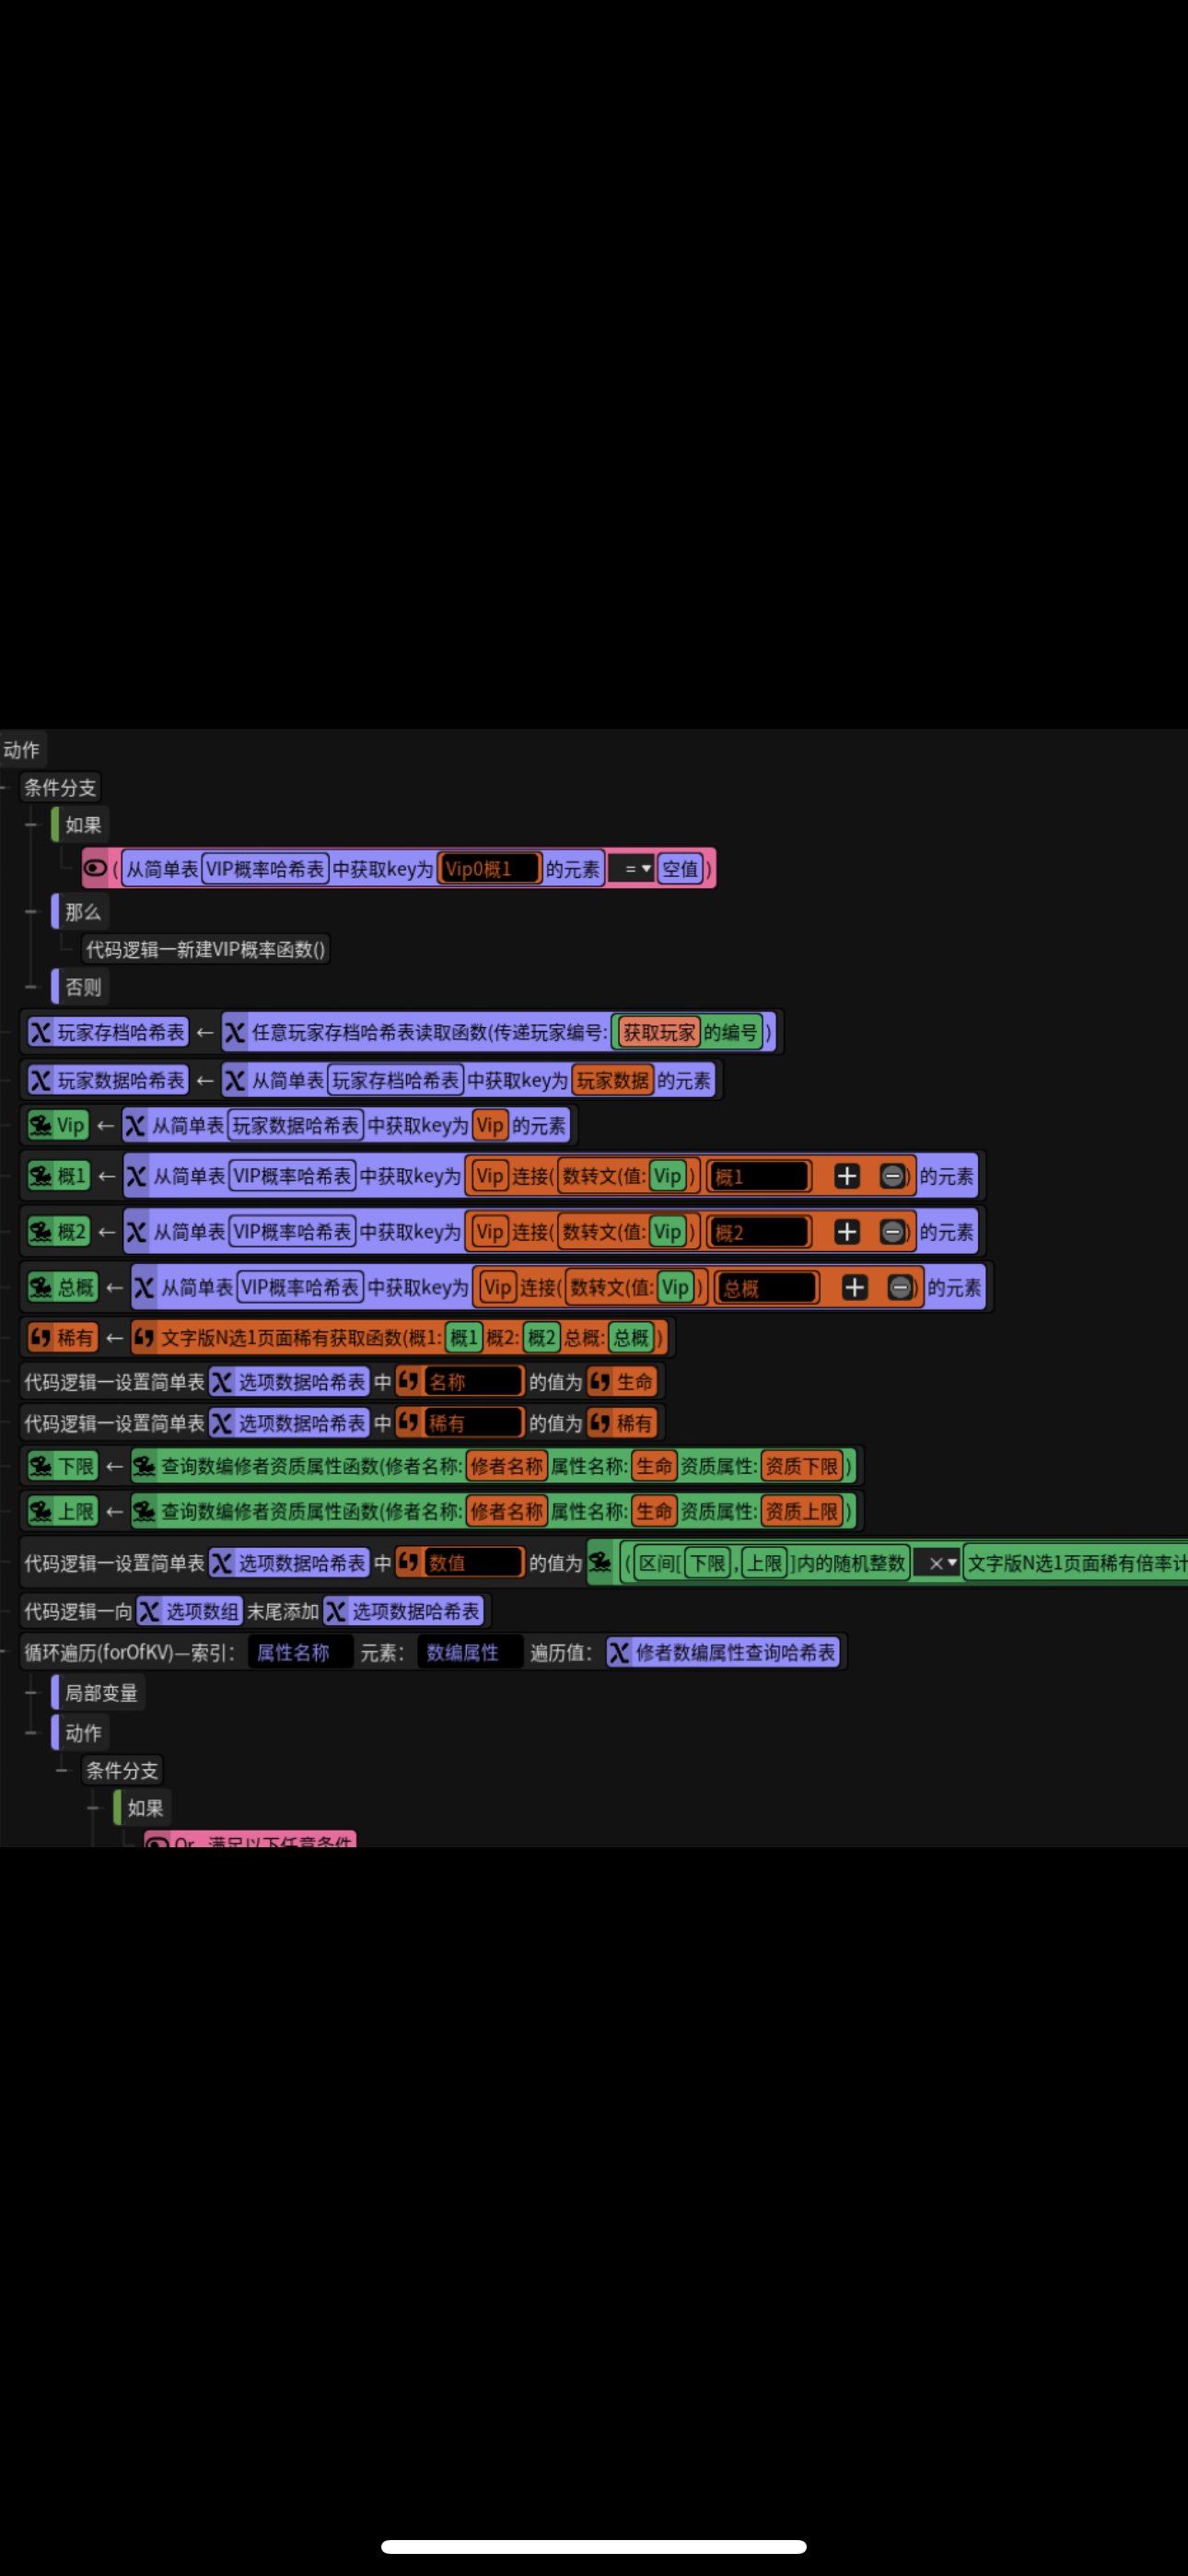Click the integer icon on the 下限 variable
1188x2576 pixels.
(41, 1467)
